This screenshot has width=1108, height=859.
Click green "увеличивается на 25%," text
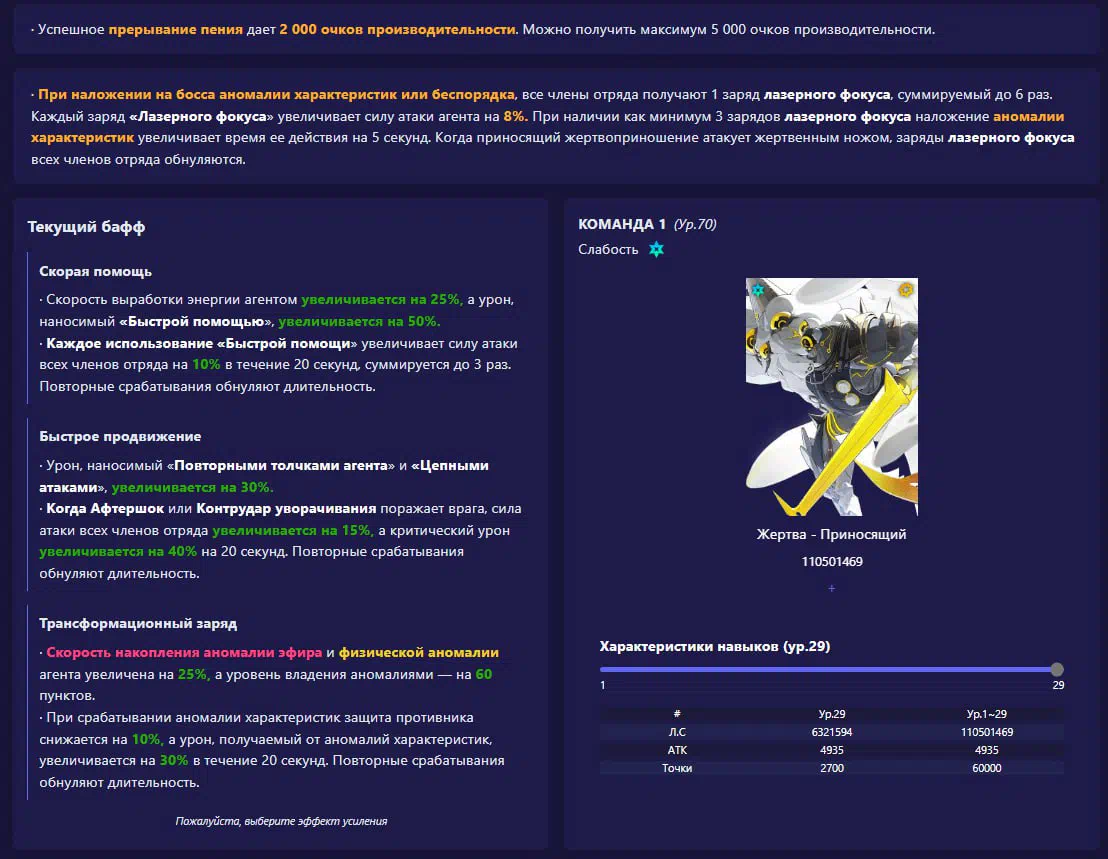click(x=382, y=300)
